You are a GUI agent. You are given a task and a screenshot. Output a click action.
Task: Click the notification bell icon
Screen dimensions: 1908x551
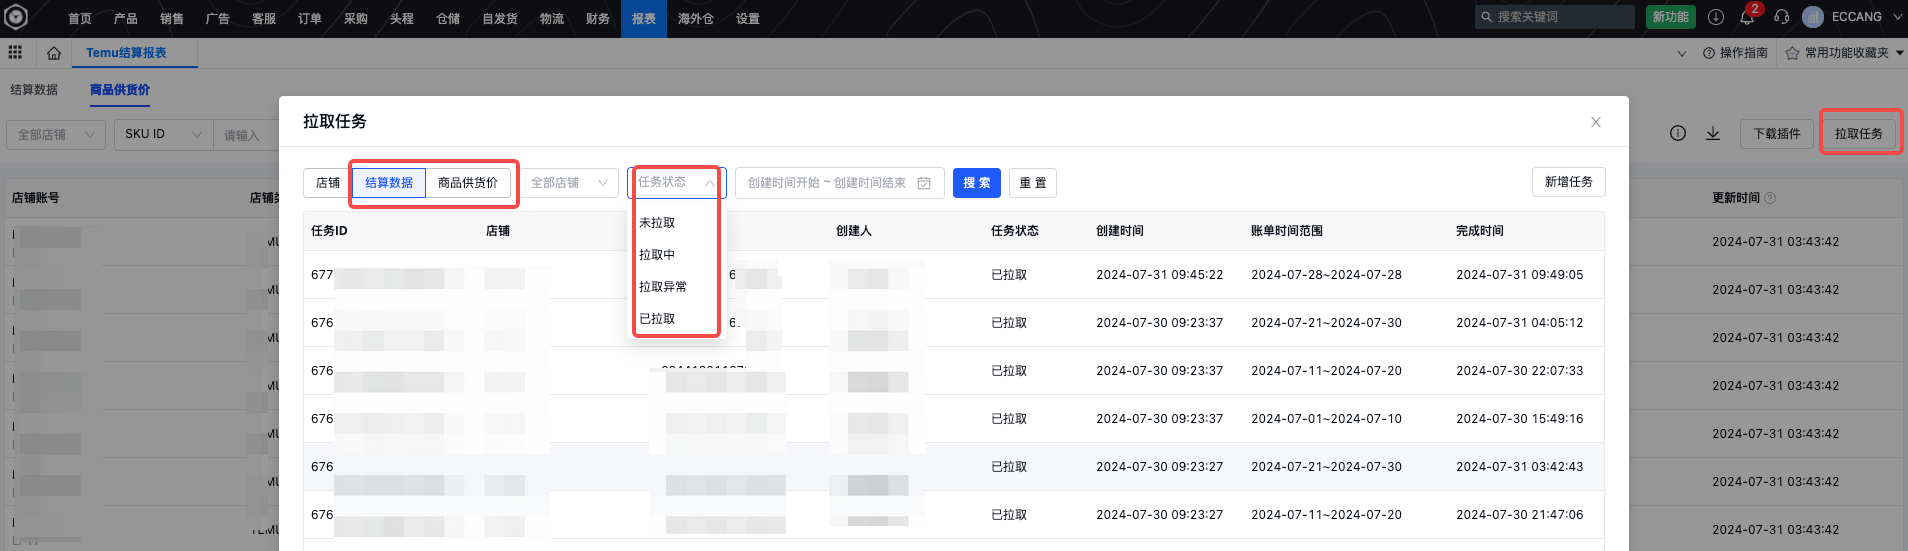click(1747, 18)
